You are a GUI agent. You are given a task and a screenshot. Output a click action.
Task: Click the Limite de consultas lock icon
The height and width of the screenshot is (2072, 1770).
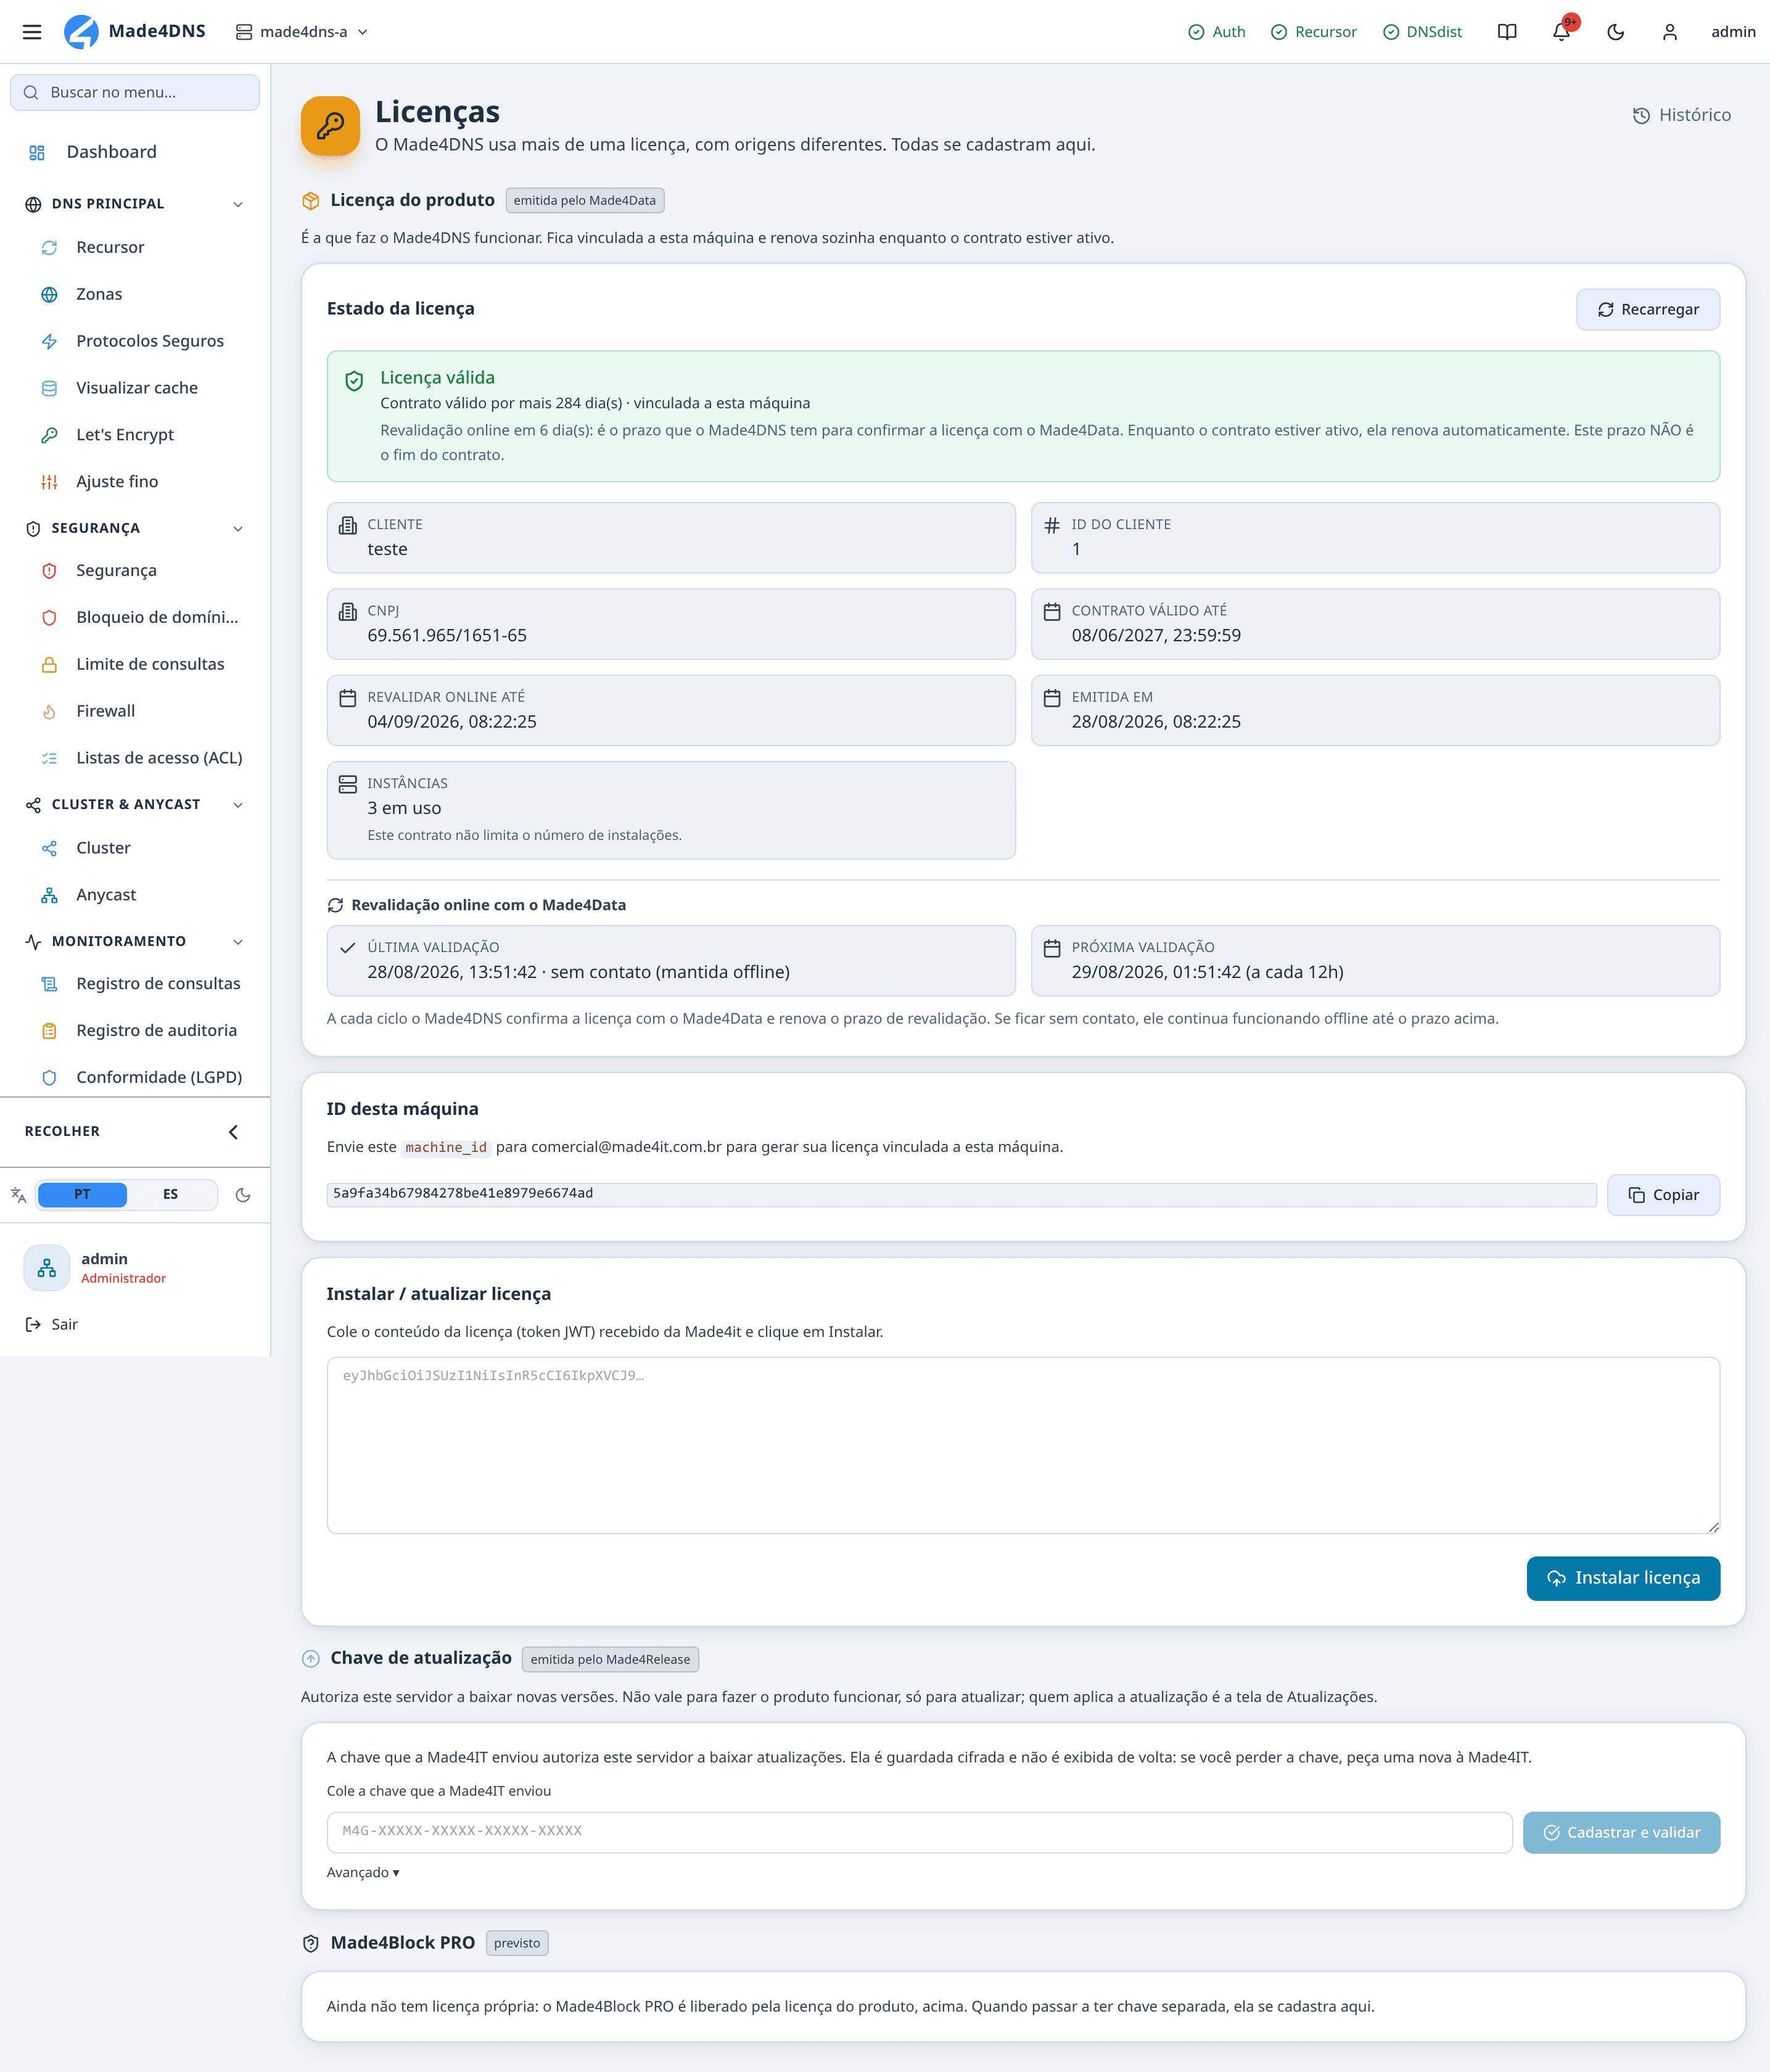(x=49, y=665)
